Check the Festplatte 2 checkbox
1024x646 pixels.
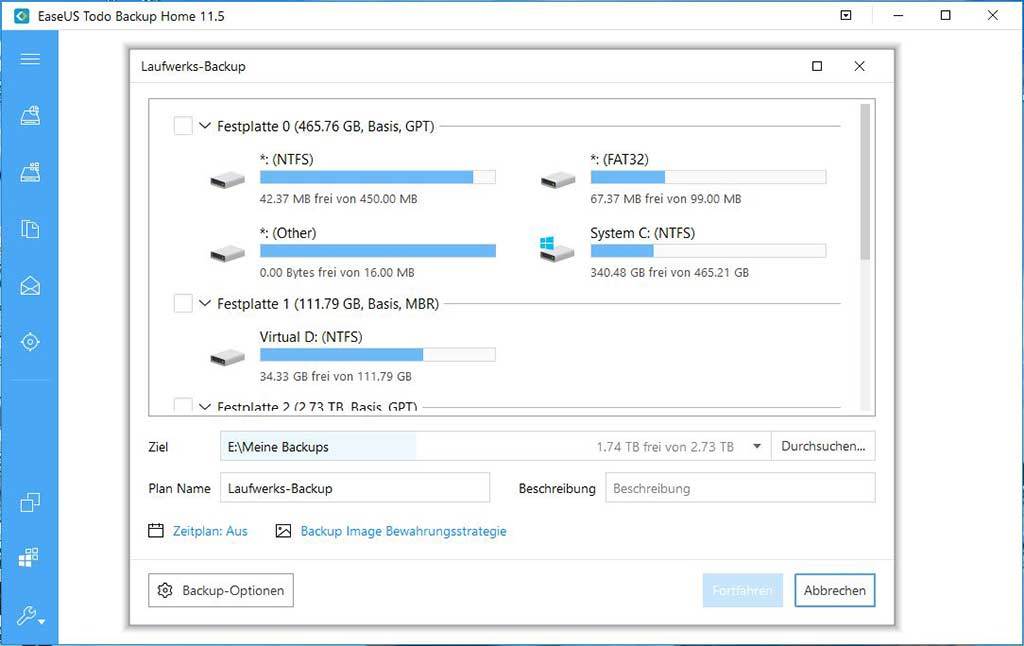click(x=183, y=405)
